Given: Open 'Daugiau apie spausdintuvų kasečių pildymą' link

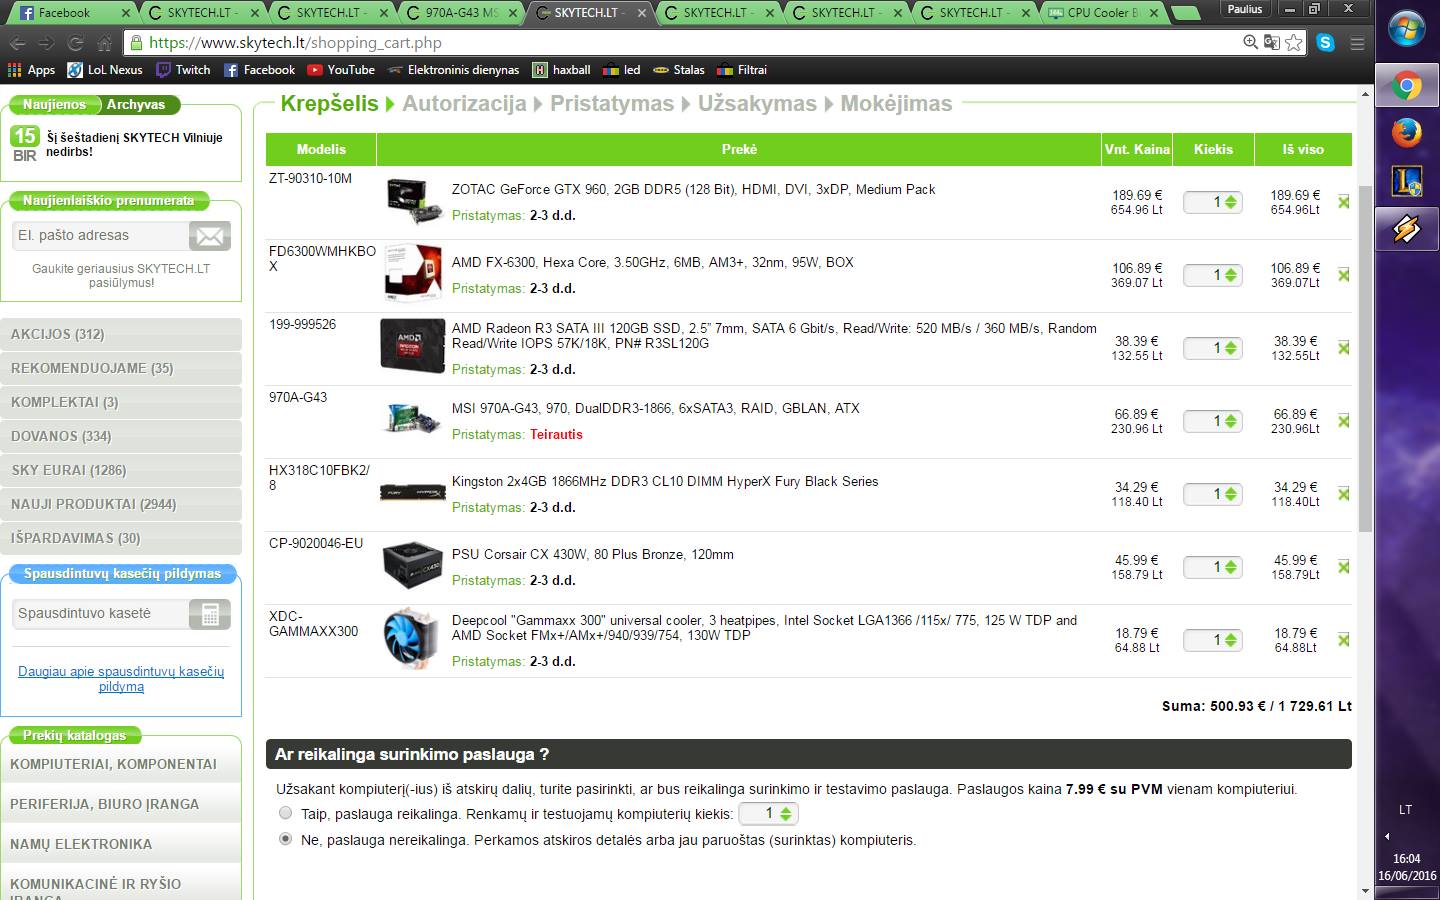Looking at the screenshot, I should 121,679.
